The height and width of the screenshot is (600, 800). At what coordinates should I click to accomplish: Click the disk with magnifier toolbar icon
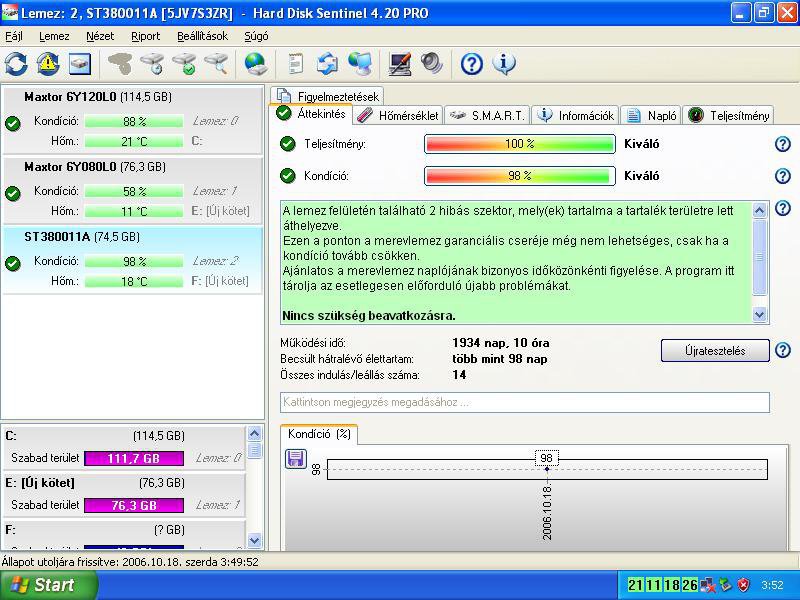click(216, 64)
